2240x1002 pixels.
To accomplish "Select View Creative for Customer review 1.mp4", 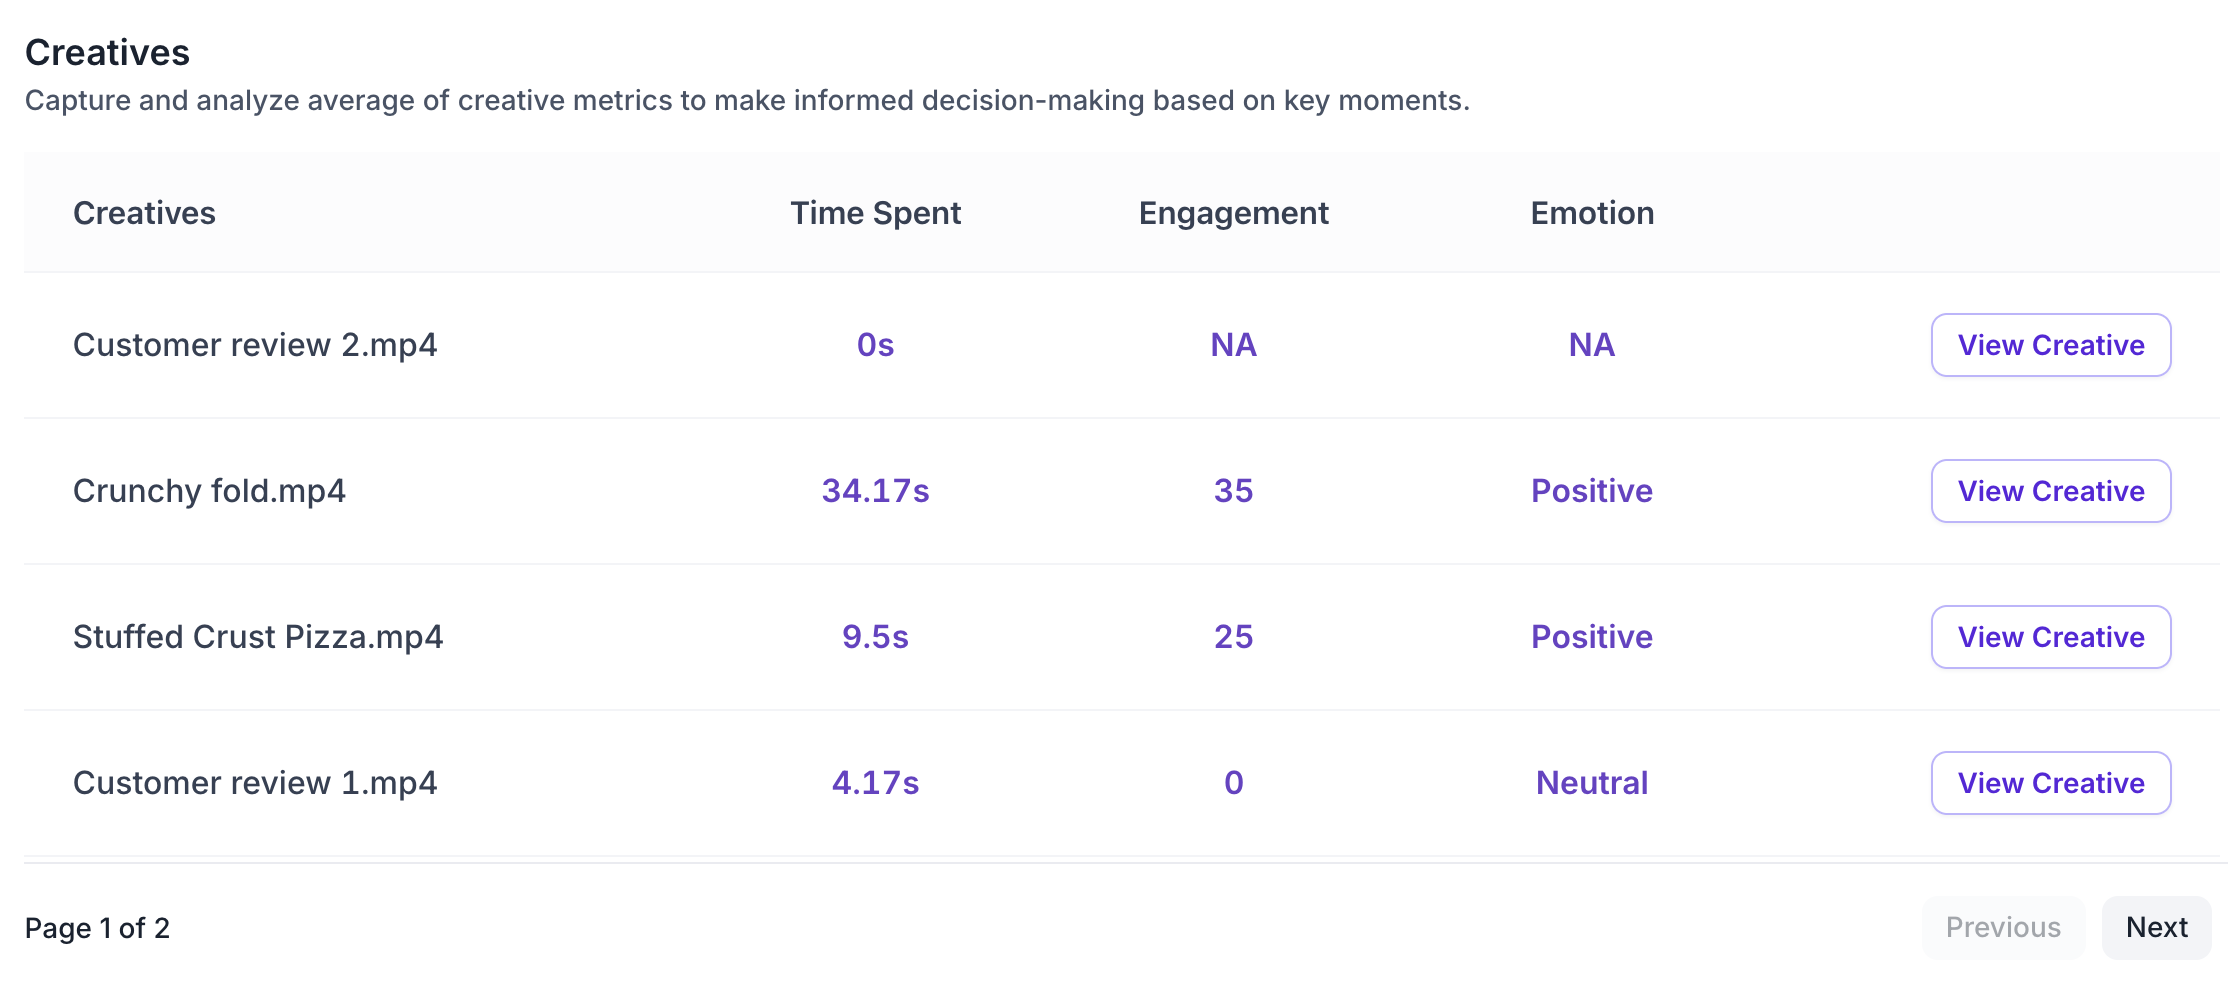I will pos(2050,783).
